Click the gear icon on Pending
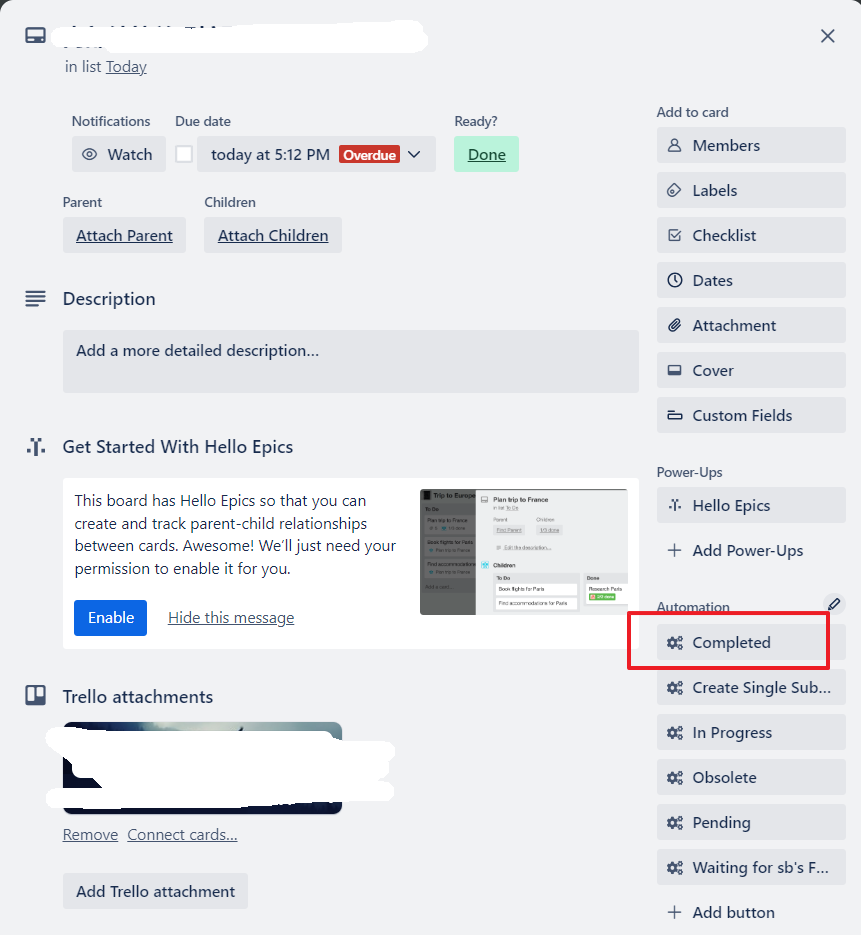This screenshot has height=935, width=861. click(675, 823)
